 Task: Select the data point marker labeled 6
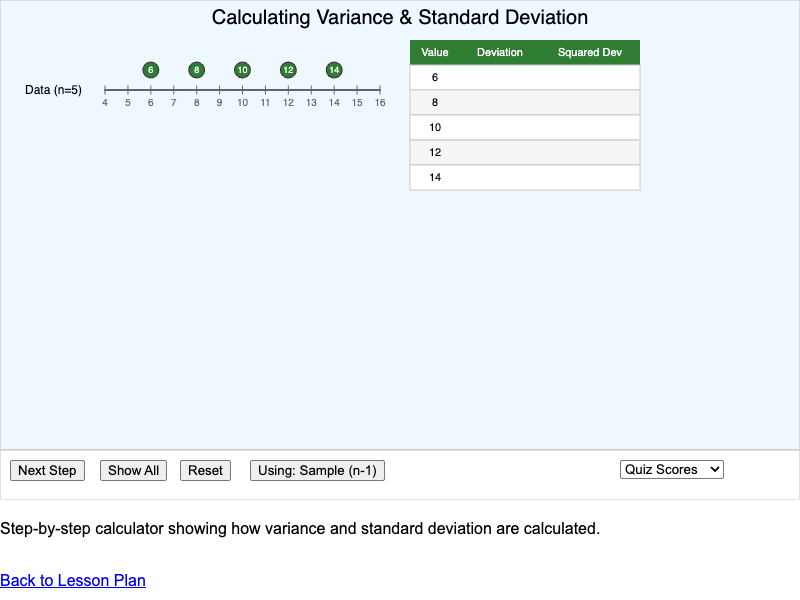[x=150, y=70]
